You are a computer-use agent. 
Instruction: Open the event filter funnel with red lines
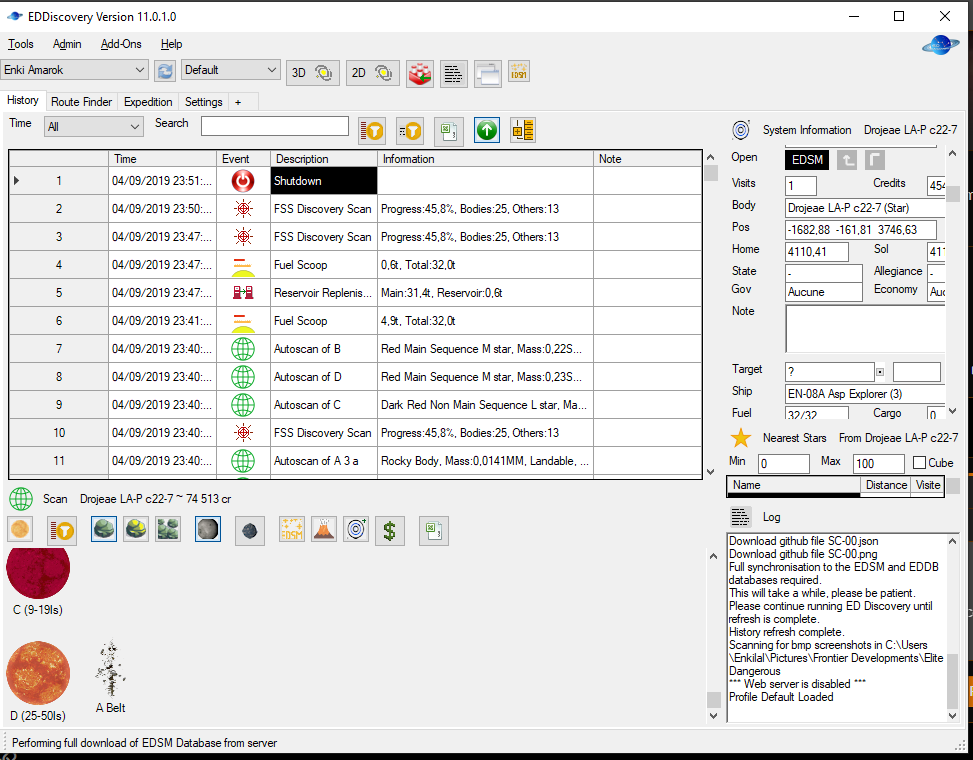(372, 131)
